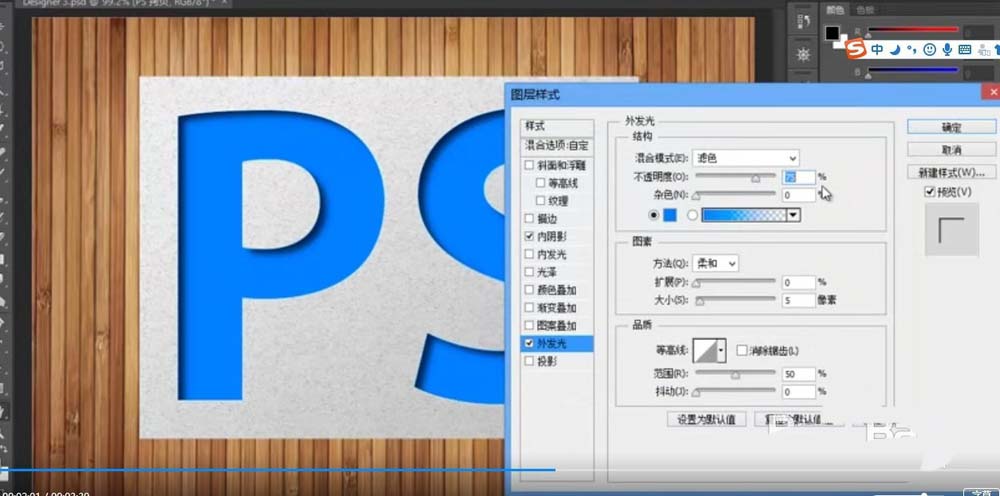The height and width of the screenshot is (496, 1000).
Task: Open the History panel icon in dock
Action: [x=804, y=21]
